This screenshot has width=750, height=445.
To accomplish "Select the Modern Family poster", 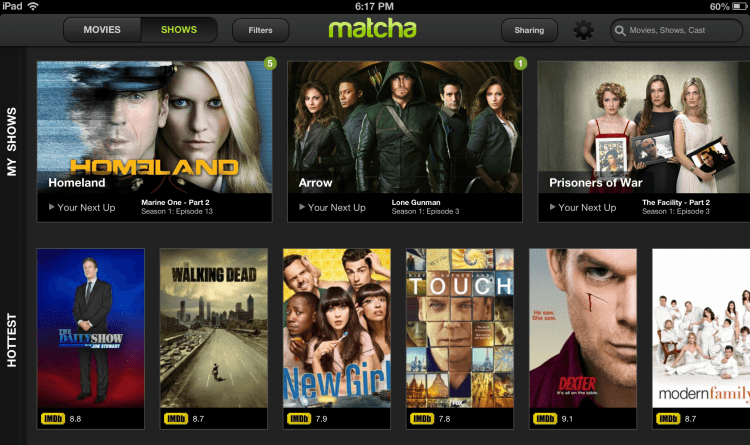I will 701,328.
